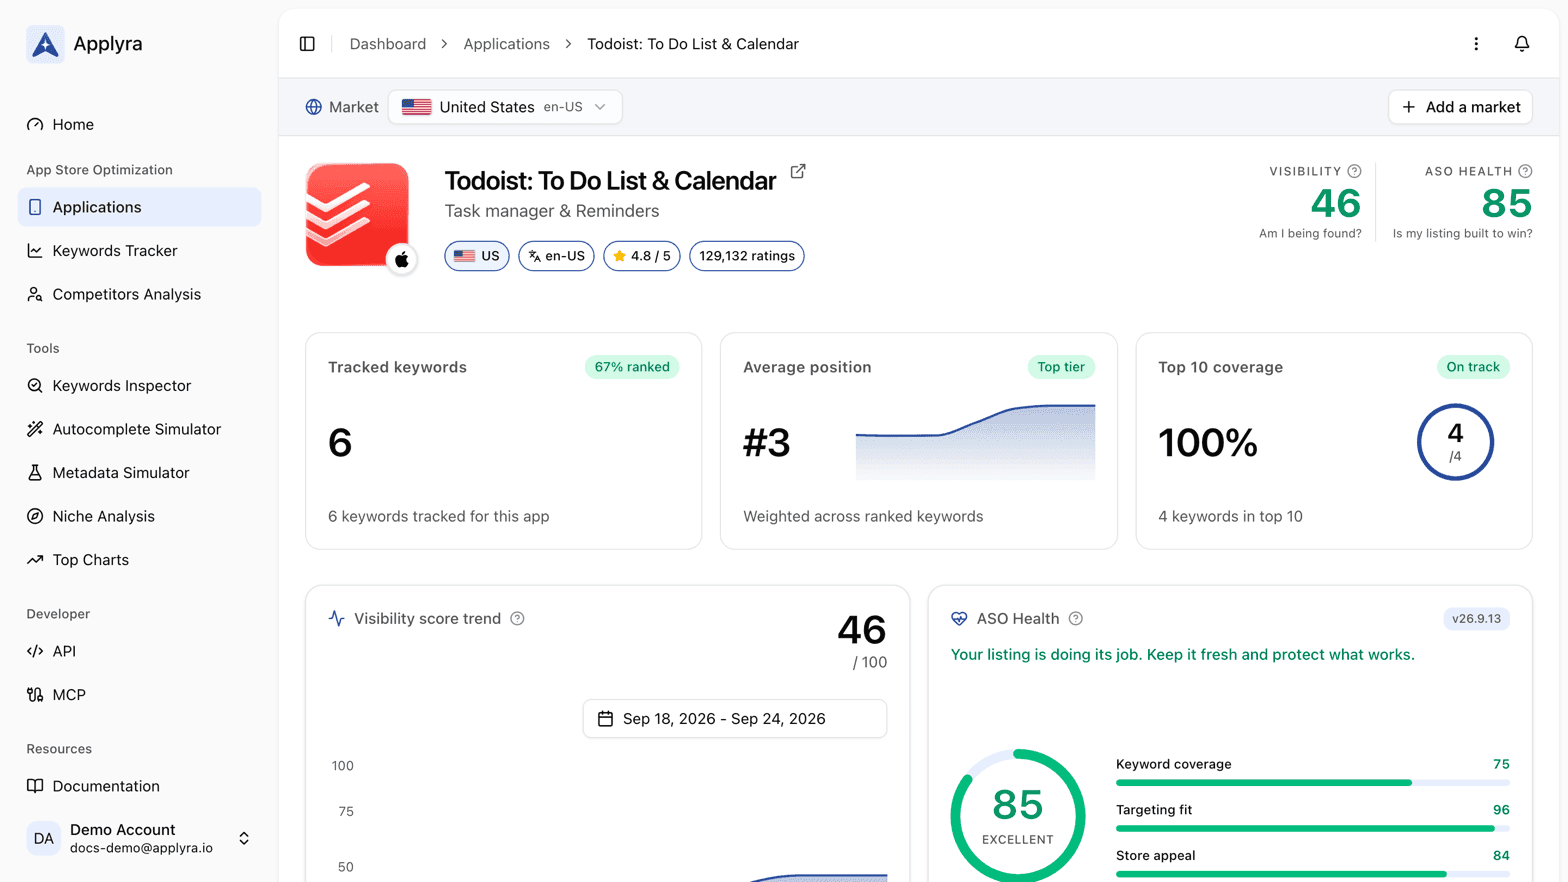Click the 129,132 ratings badge

747,256
